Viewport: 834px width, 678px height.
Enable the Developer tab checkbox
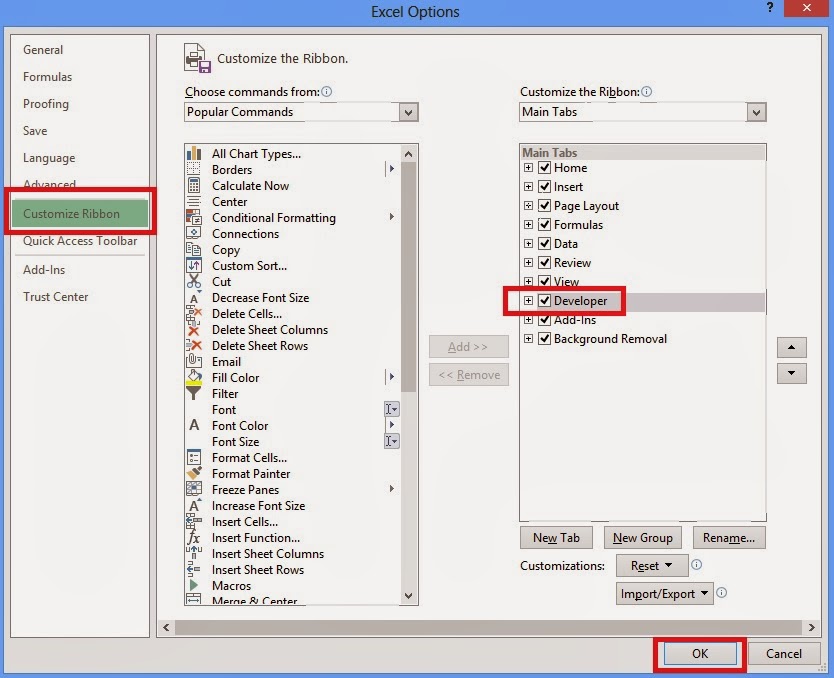(544, 300)
